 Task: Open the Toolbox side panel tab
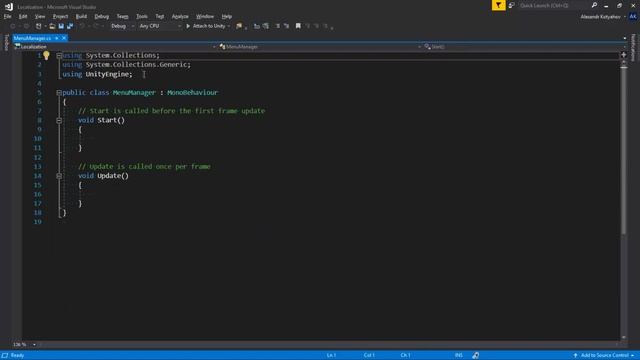point(6,42)
